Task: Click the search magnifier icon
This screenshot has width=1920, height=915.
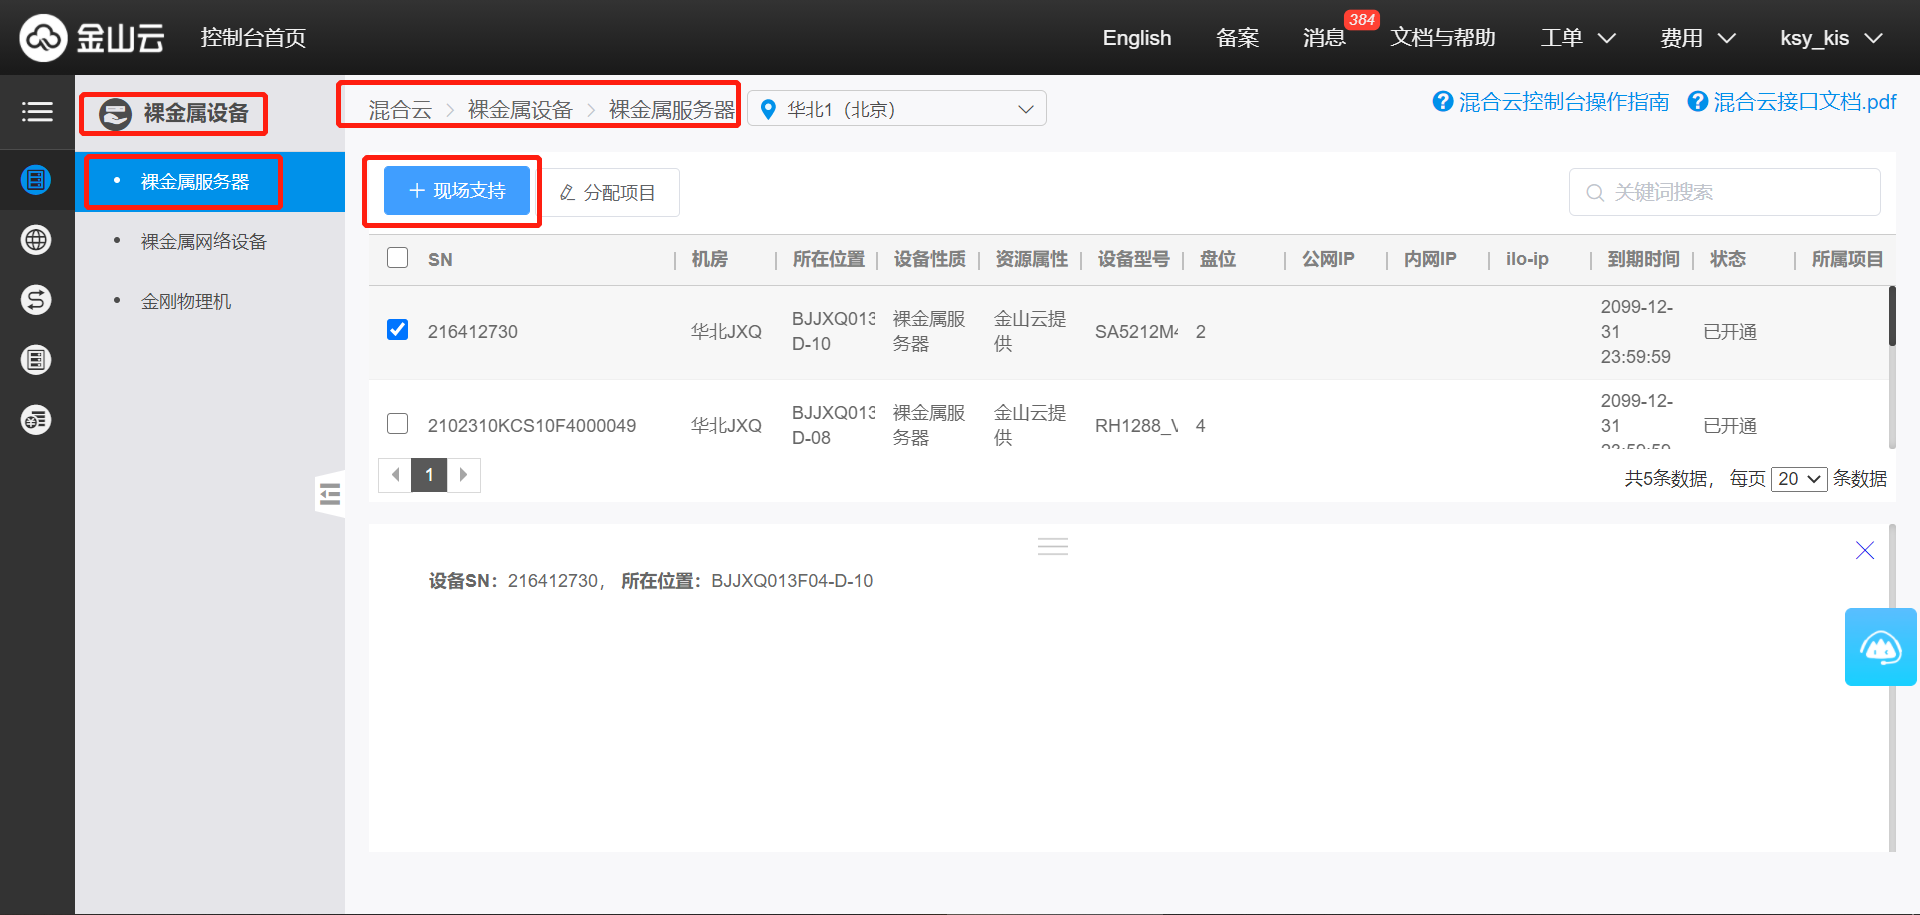Action: 1595,193
